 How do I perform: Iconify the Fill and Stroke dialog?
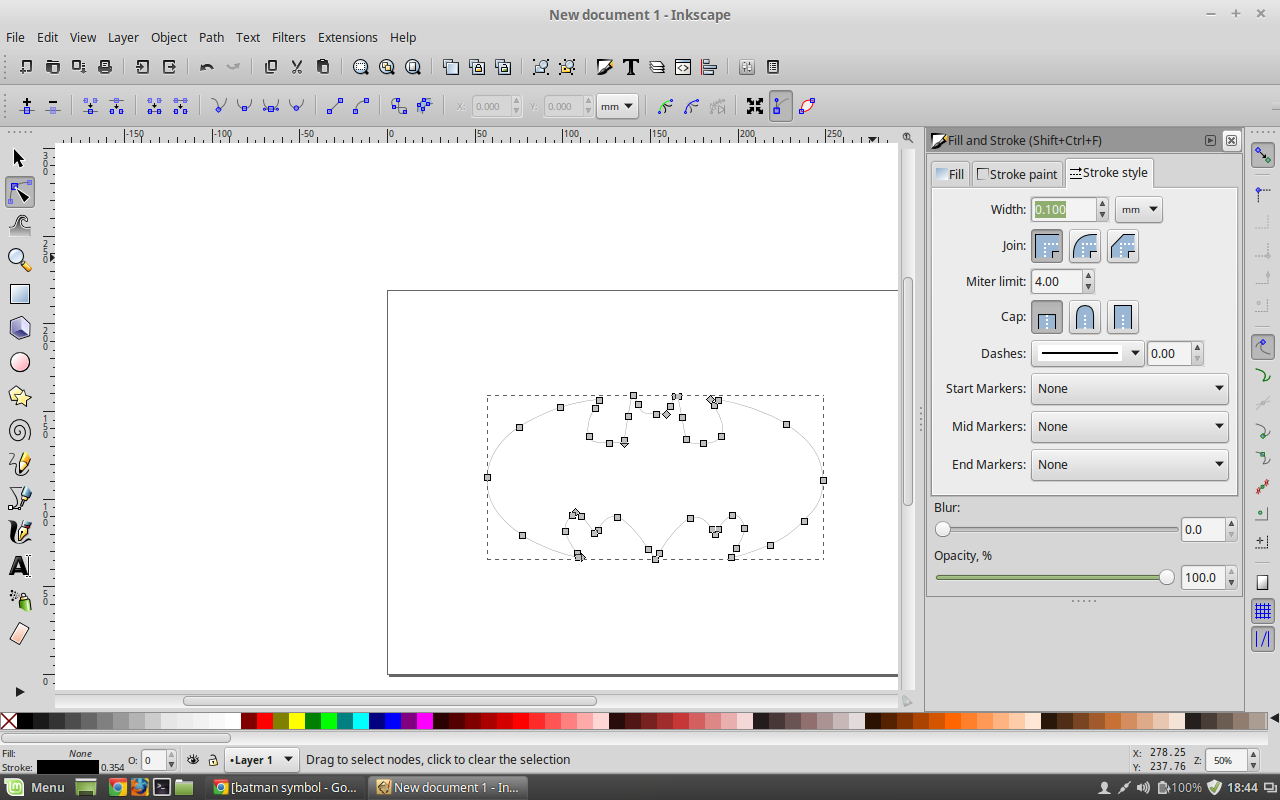point(1210,141)
